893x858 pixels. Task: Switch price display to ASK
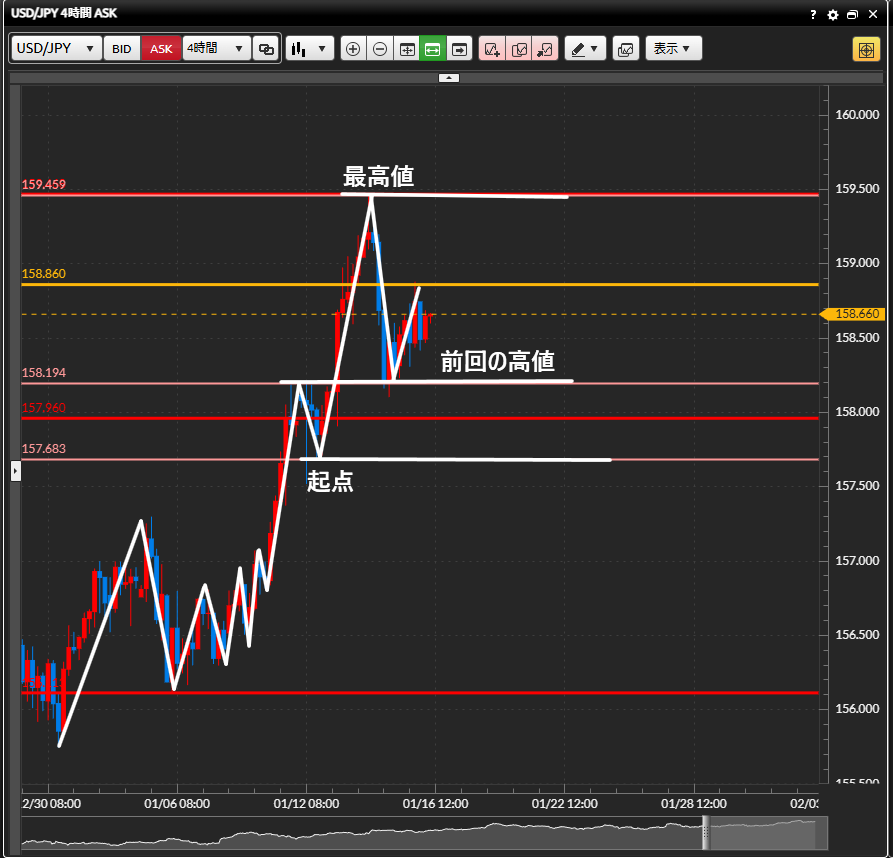[161, 49]
